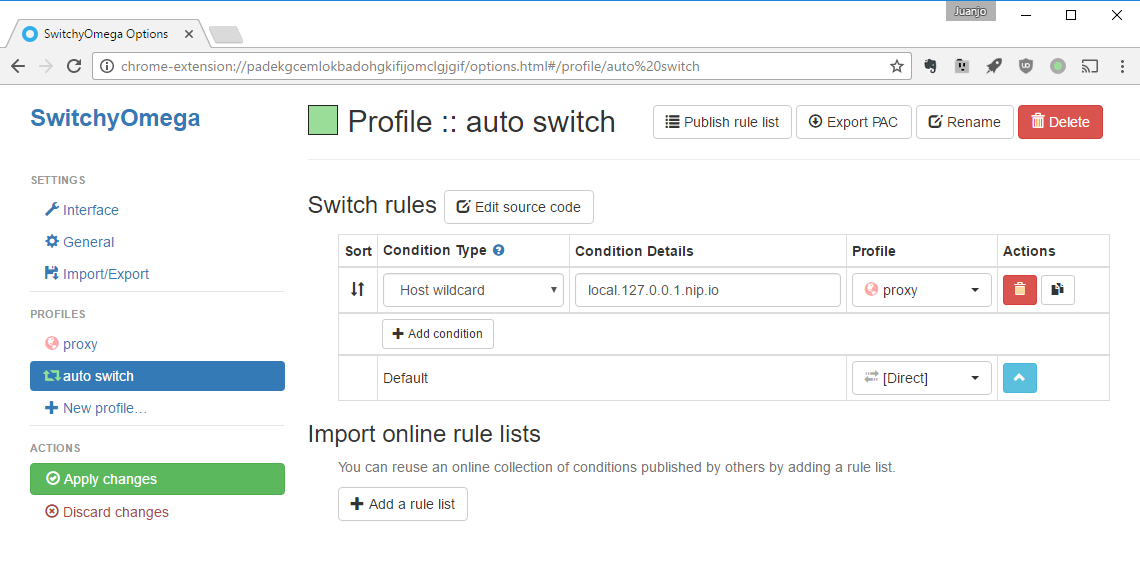Screen dimensions: 1140x566
Task: Open the [Direct] default profile dropdown
Action: pyautogui.click(x=922, y=378)
